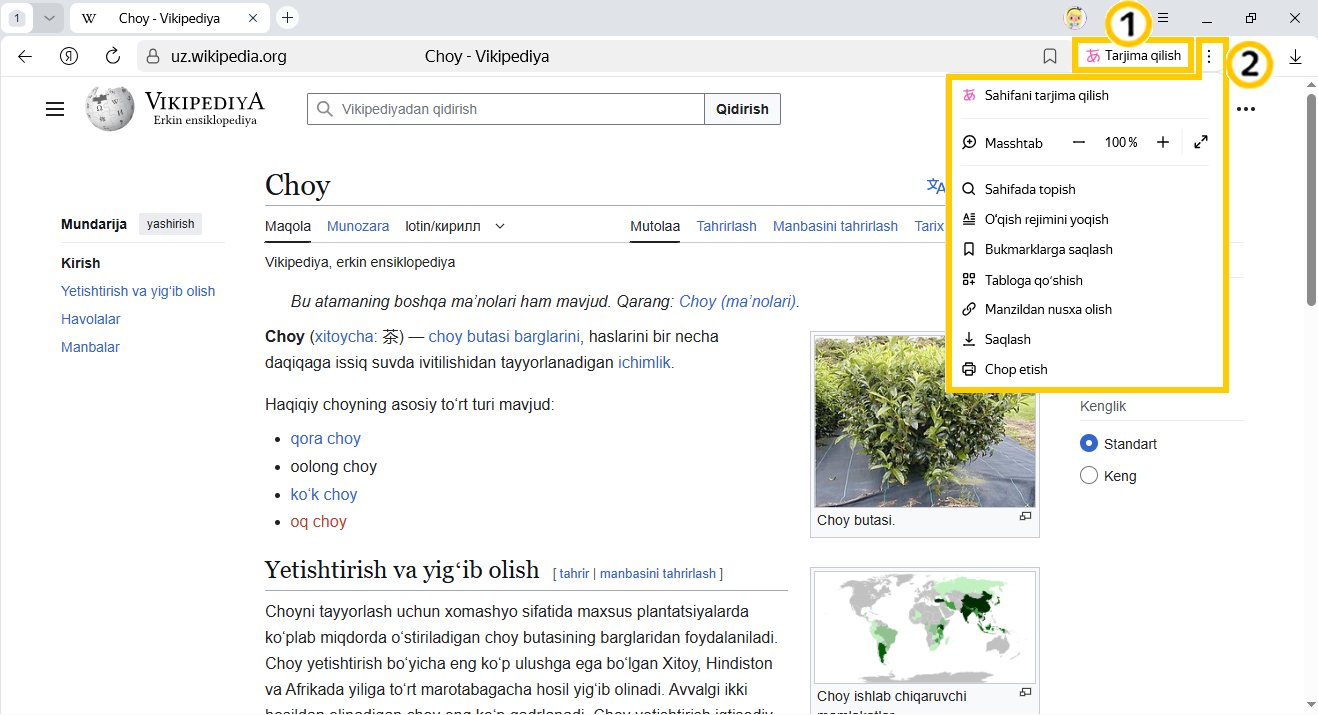Enter fullscreen via zoom expand icon
Viewport: 1318px width, 715px height.
[x=1200, y=143]
